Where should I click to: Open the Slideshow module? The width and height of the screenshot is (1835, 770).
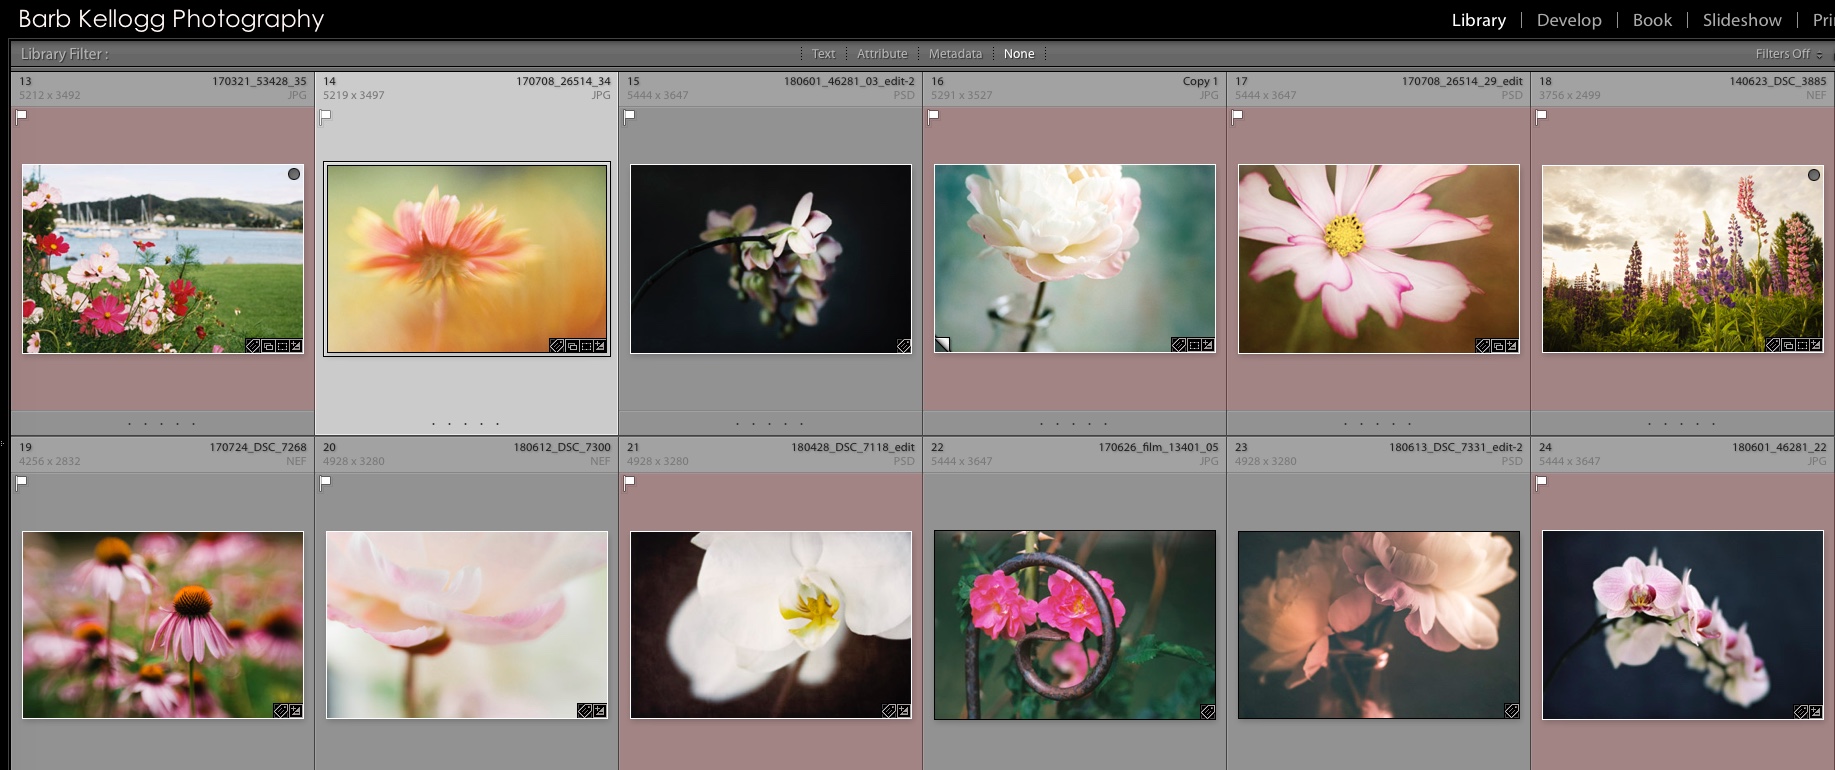coord(1742,20)
